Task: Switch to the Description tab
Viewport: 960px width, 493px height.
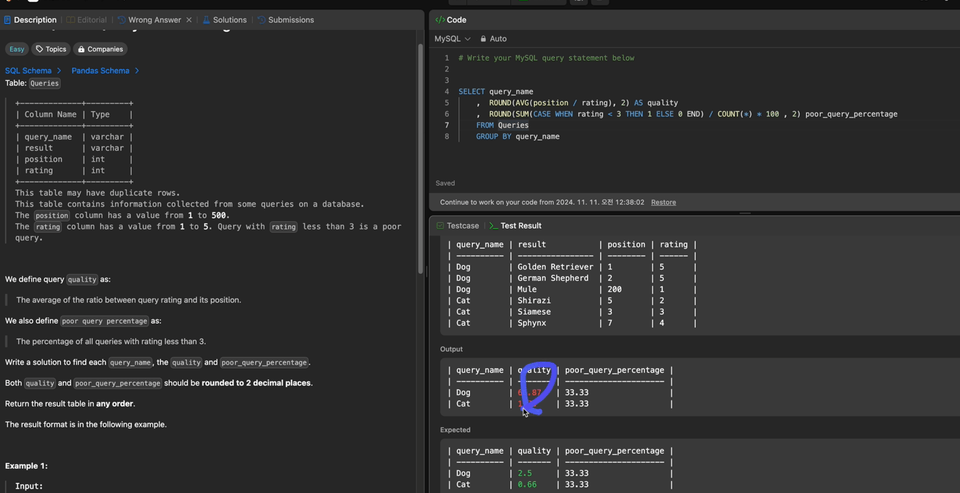Action: 30,20
